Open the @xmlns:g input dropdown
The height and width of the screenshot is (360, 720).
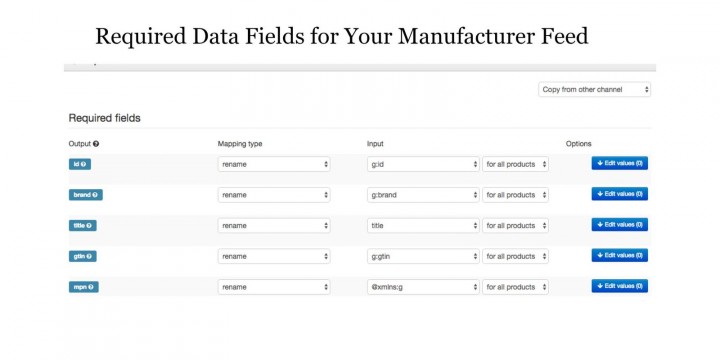point(423,287)
